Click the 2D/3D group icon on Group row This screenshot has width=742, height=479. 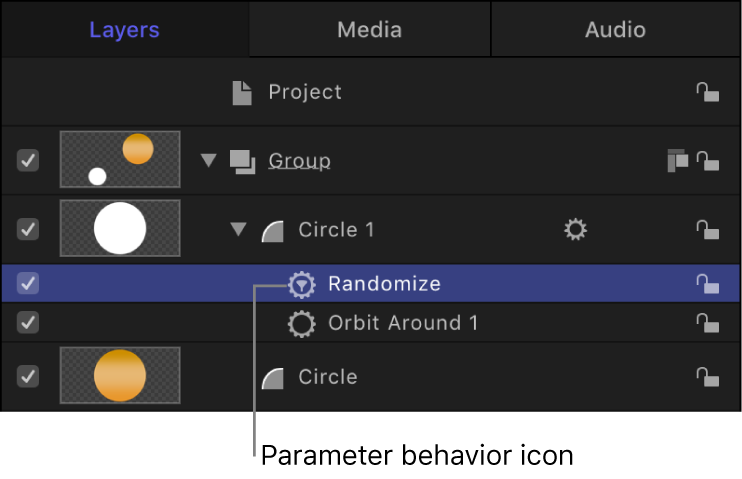tap(678, 160)
